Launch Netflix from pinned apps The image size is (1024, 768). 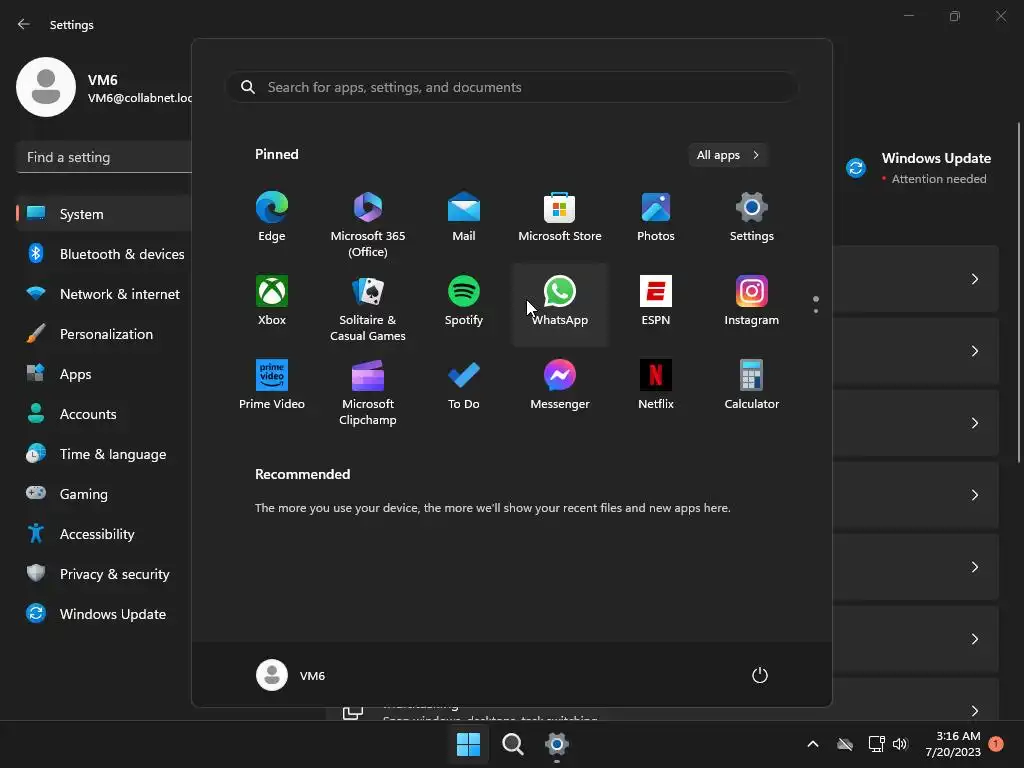click(x=656, y=387)
